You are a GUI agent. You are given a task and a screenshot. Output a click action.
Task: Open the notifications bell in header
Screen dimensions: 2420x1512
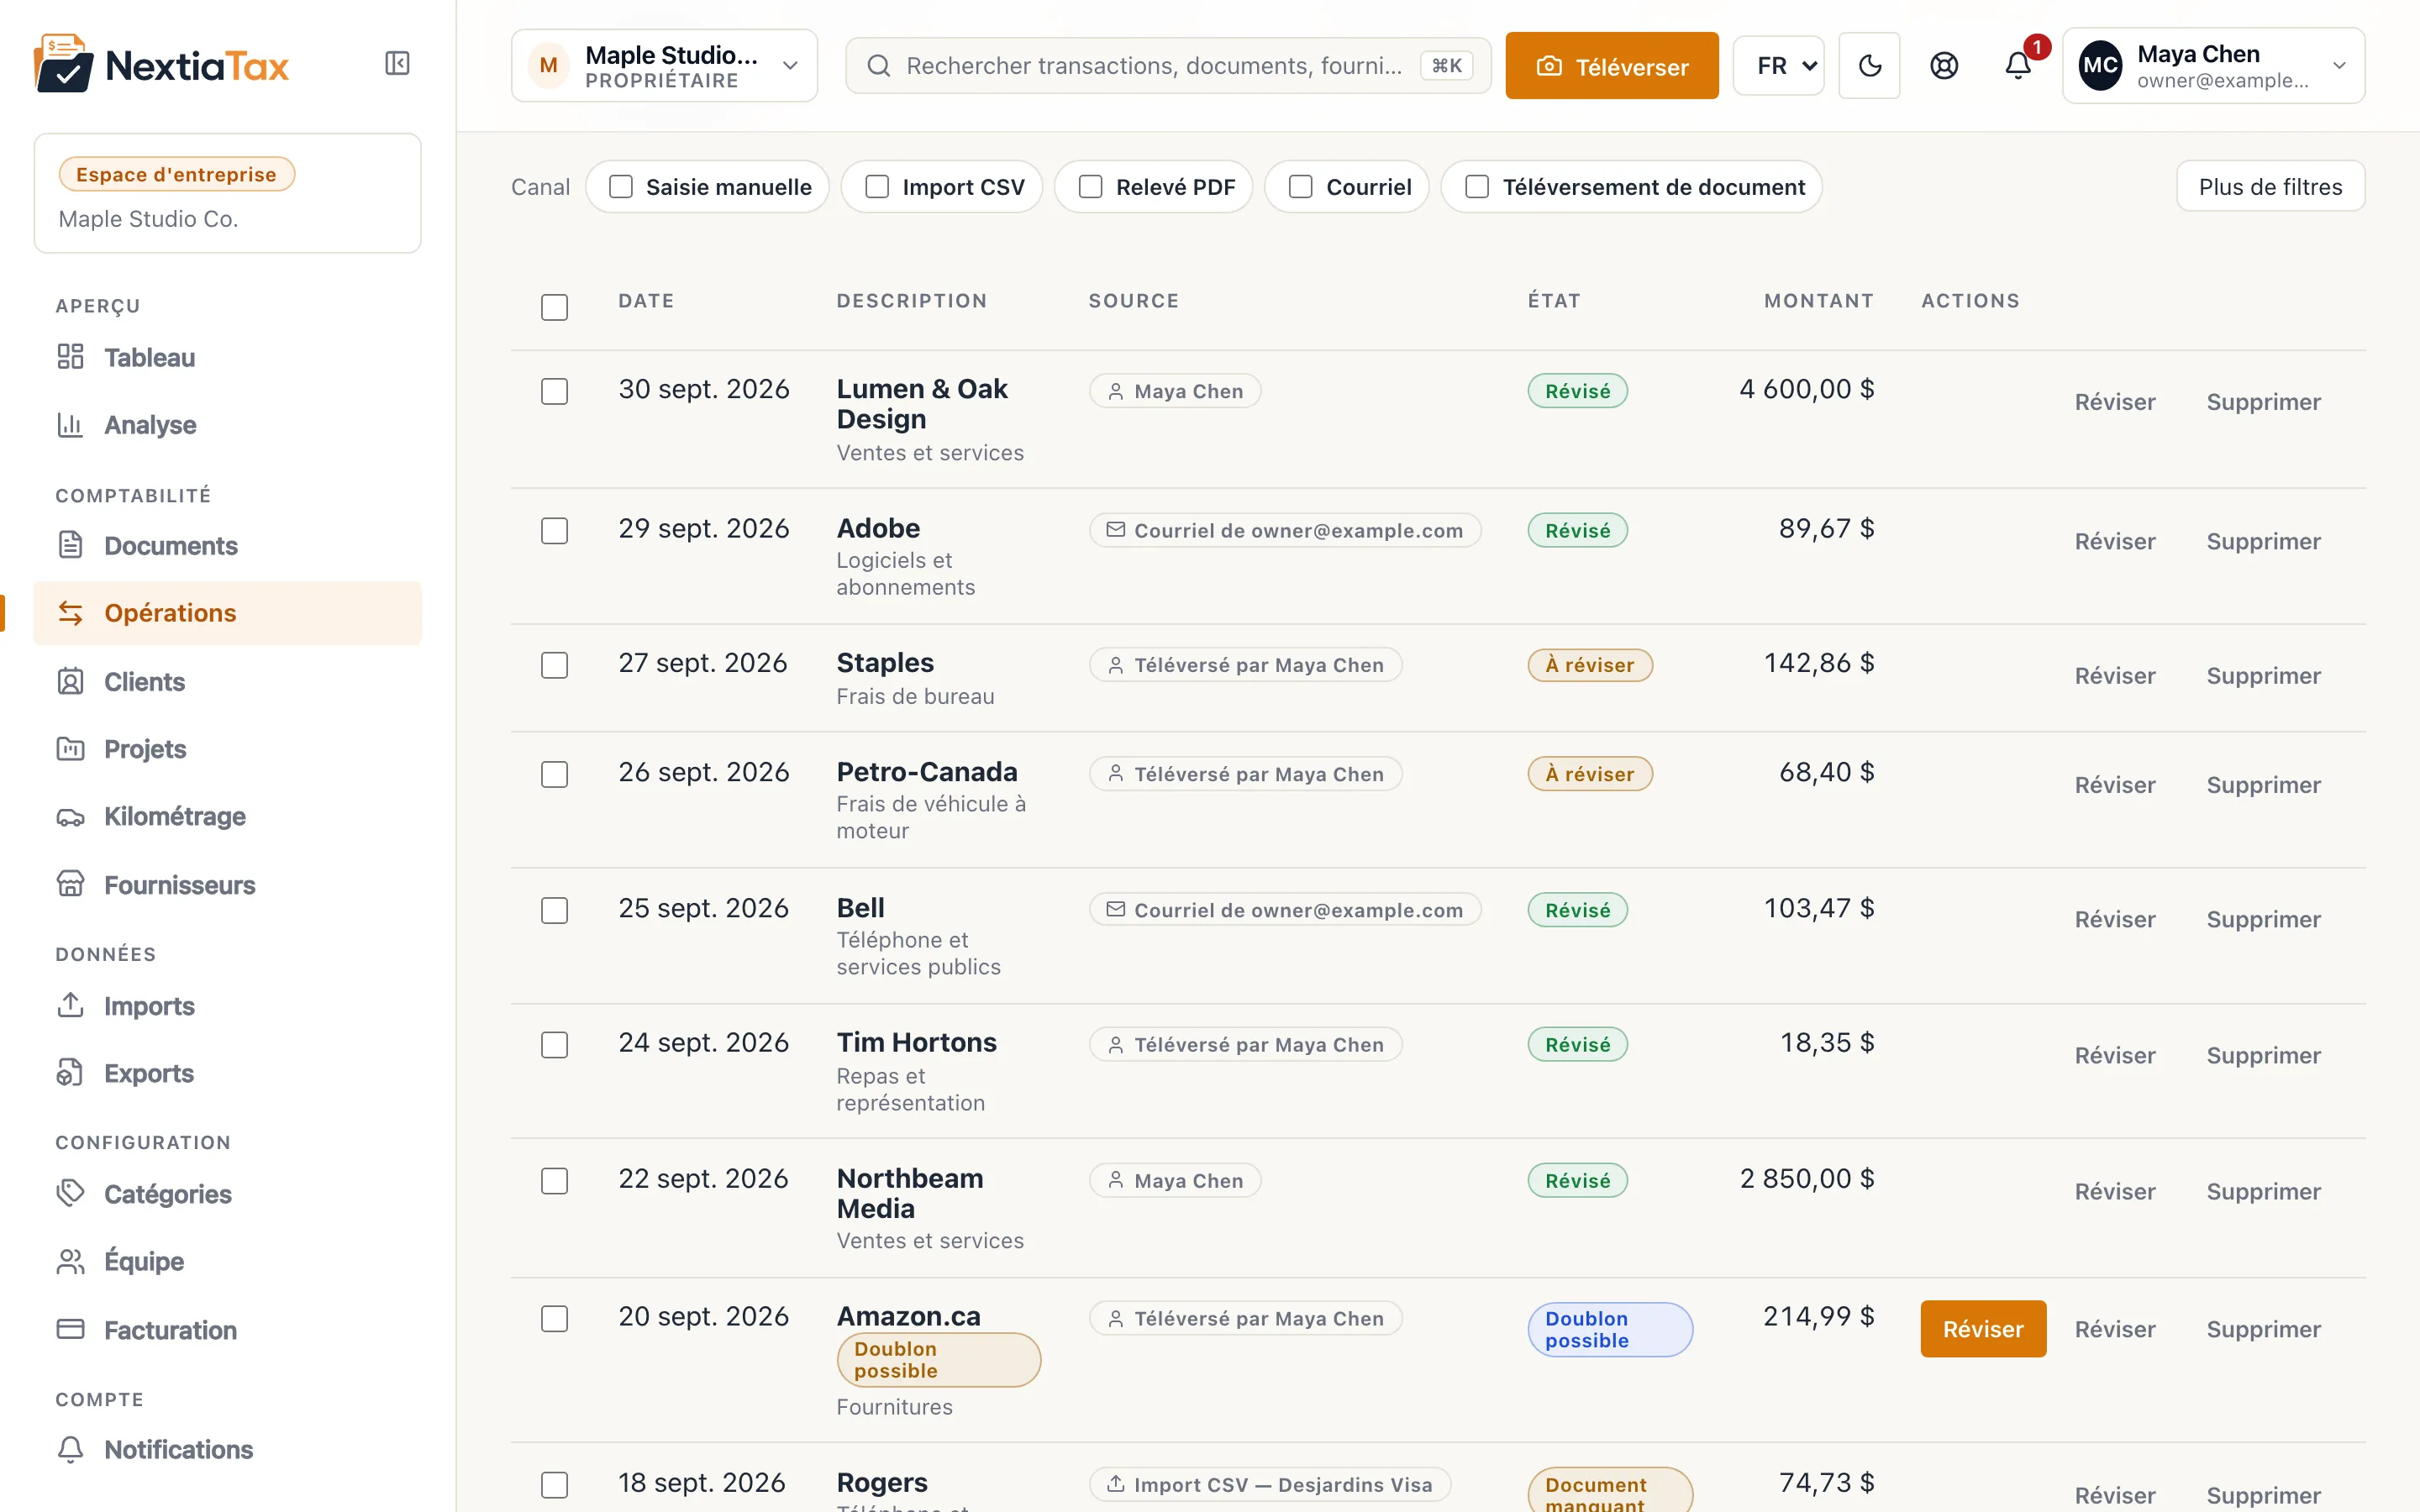pyautogui.click(x=2018, y=66)
